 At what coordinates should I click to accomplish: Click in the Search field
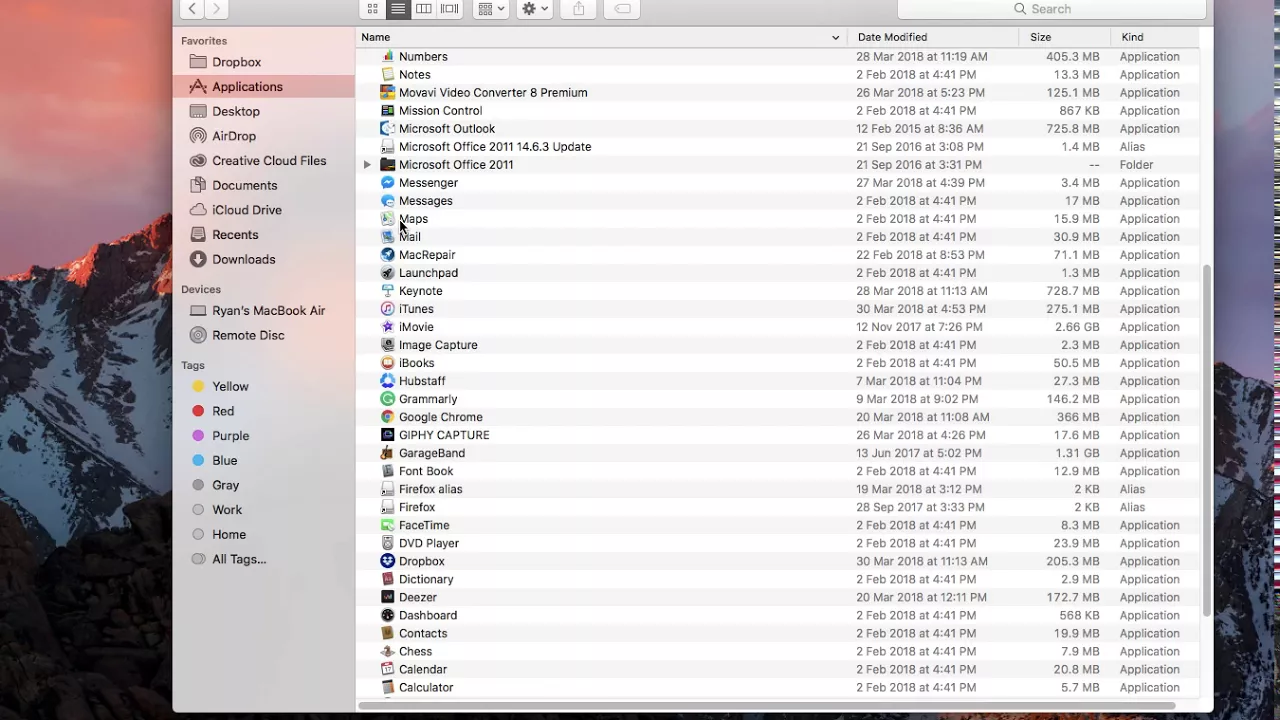pyautogui.click(x=1051, y=9)
